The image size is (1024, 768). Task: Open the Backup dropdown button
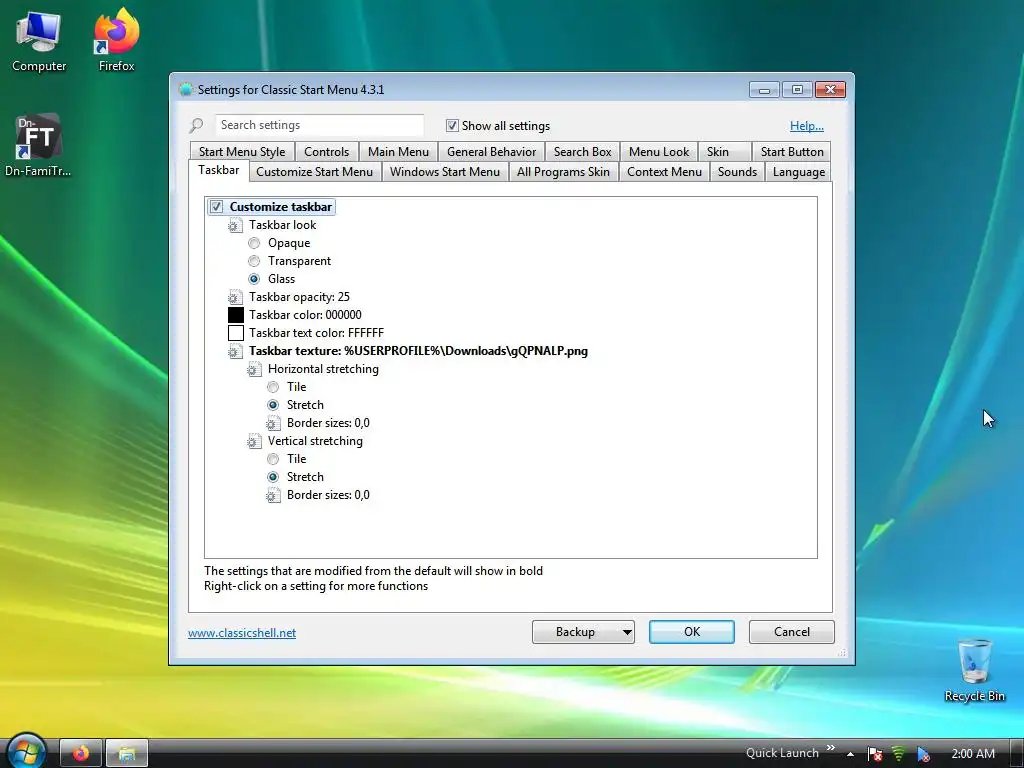coord(583,632)
